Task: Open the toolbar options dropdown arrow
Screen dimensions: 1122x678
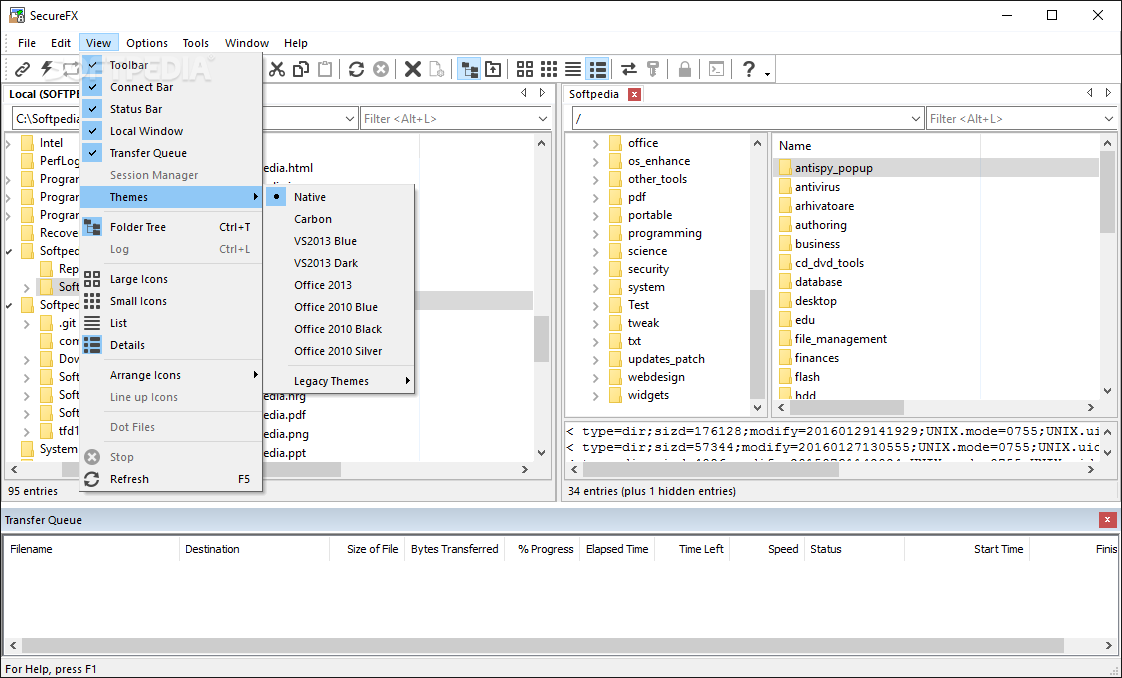Action: click(x=767, y=73)
